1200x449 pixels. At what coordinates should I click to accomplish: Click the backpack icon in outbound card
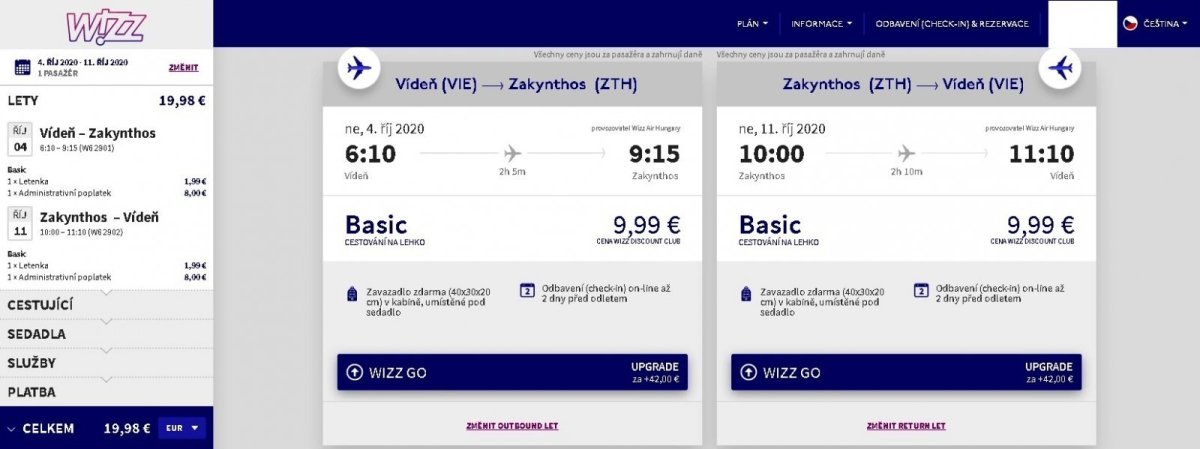[350, 293]
